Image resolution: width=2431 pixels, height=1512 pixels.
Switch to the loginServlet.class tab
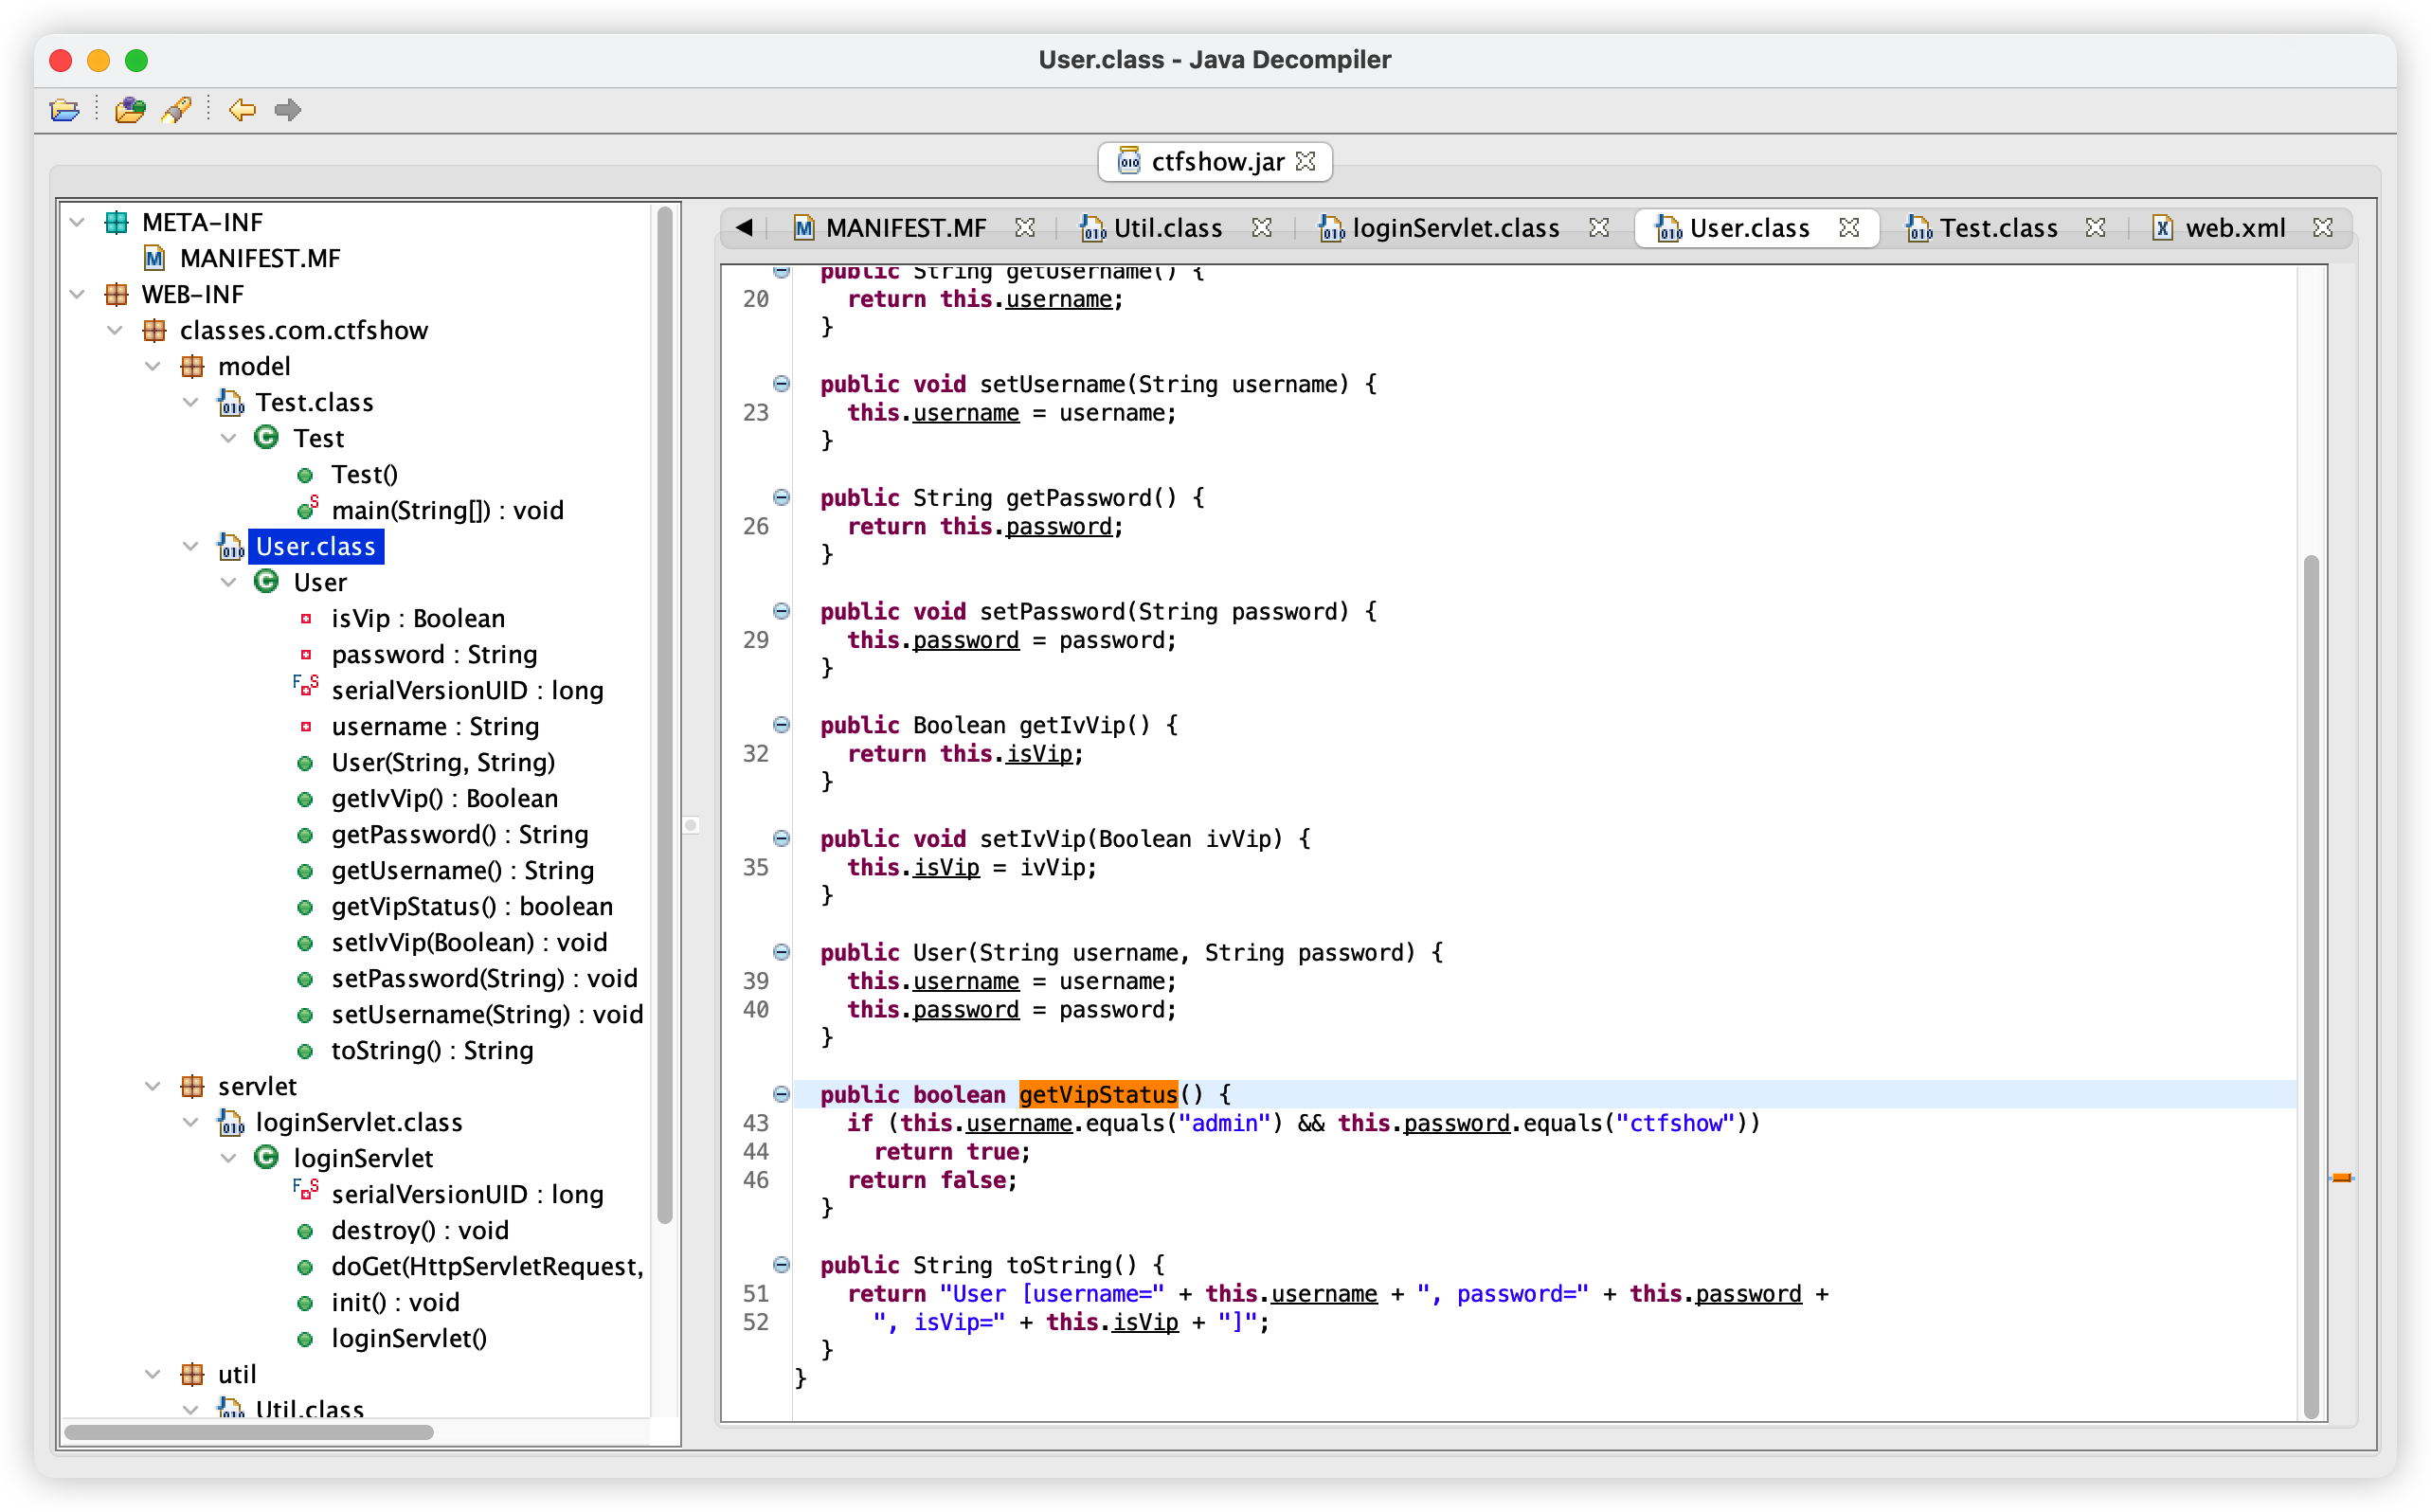(1439, 228)
